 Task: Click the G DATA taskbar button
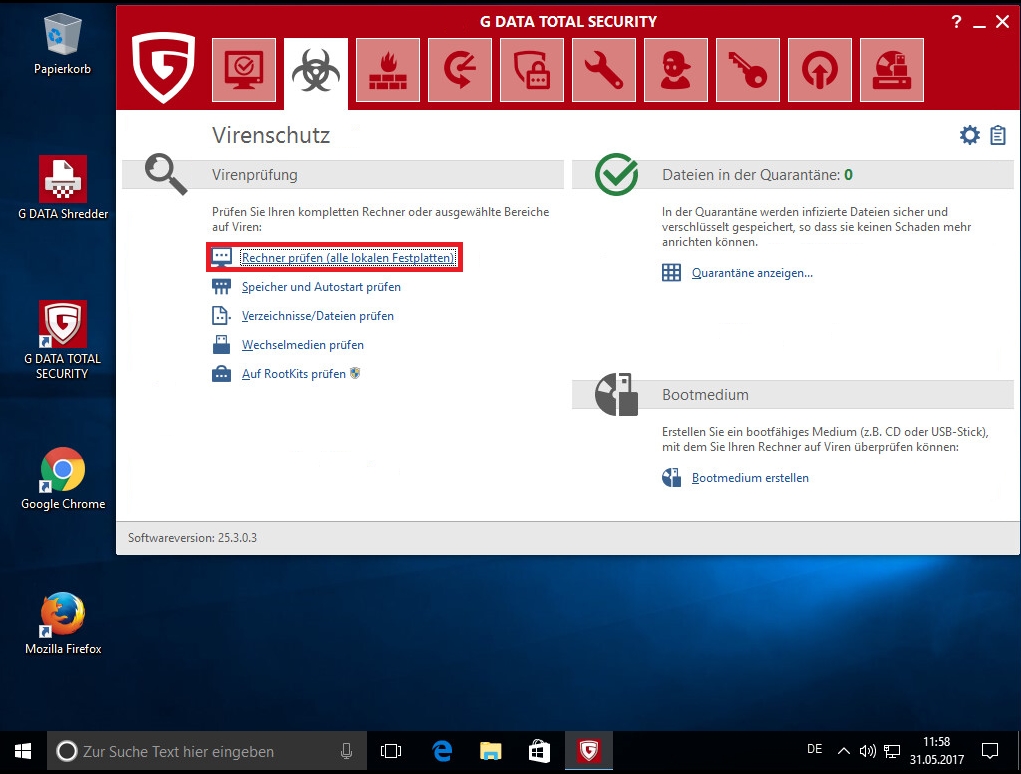(x=589, y=751)
